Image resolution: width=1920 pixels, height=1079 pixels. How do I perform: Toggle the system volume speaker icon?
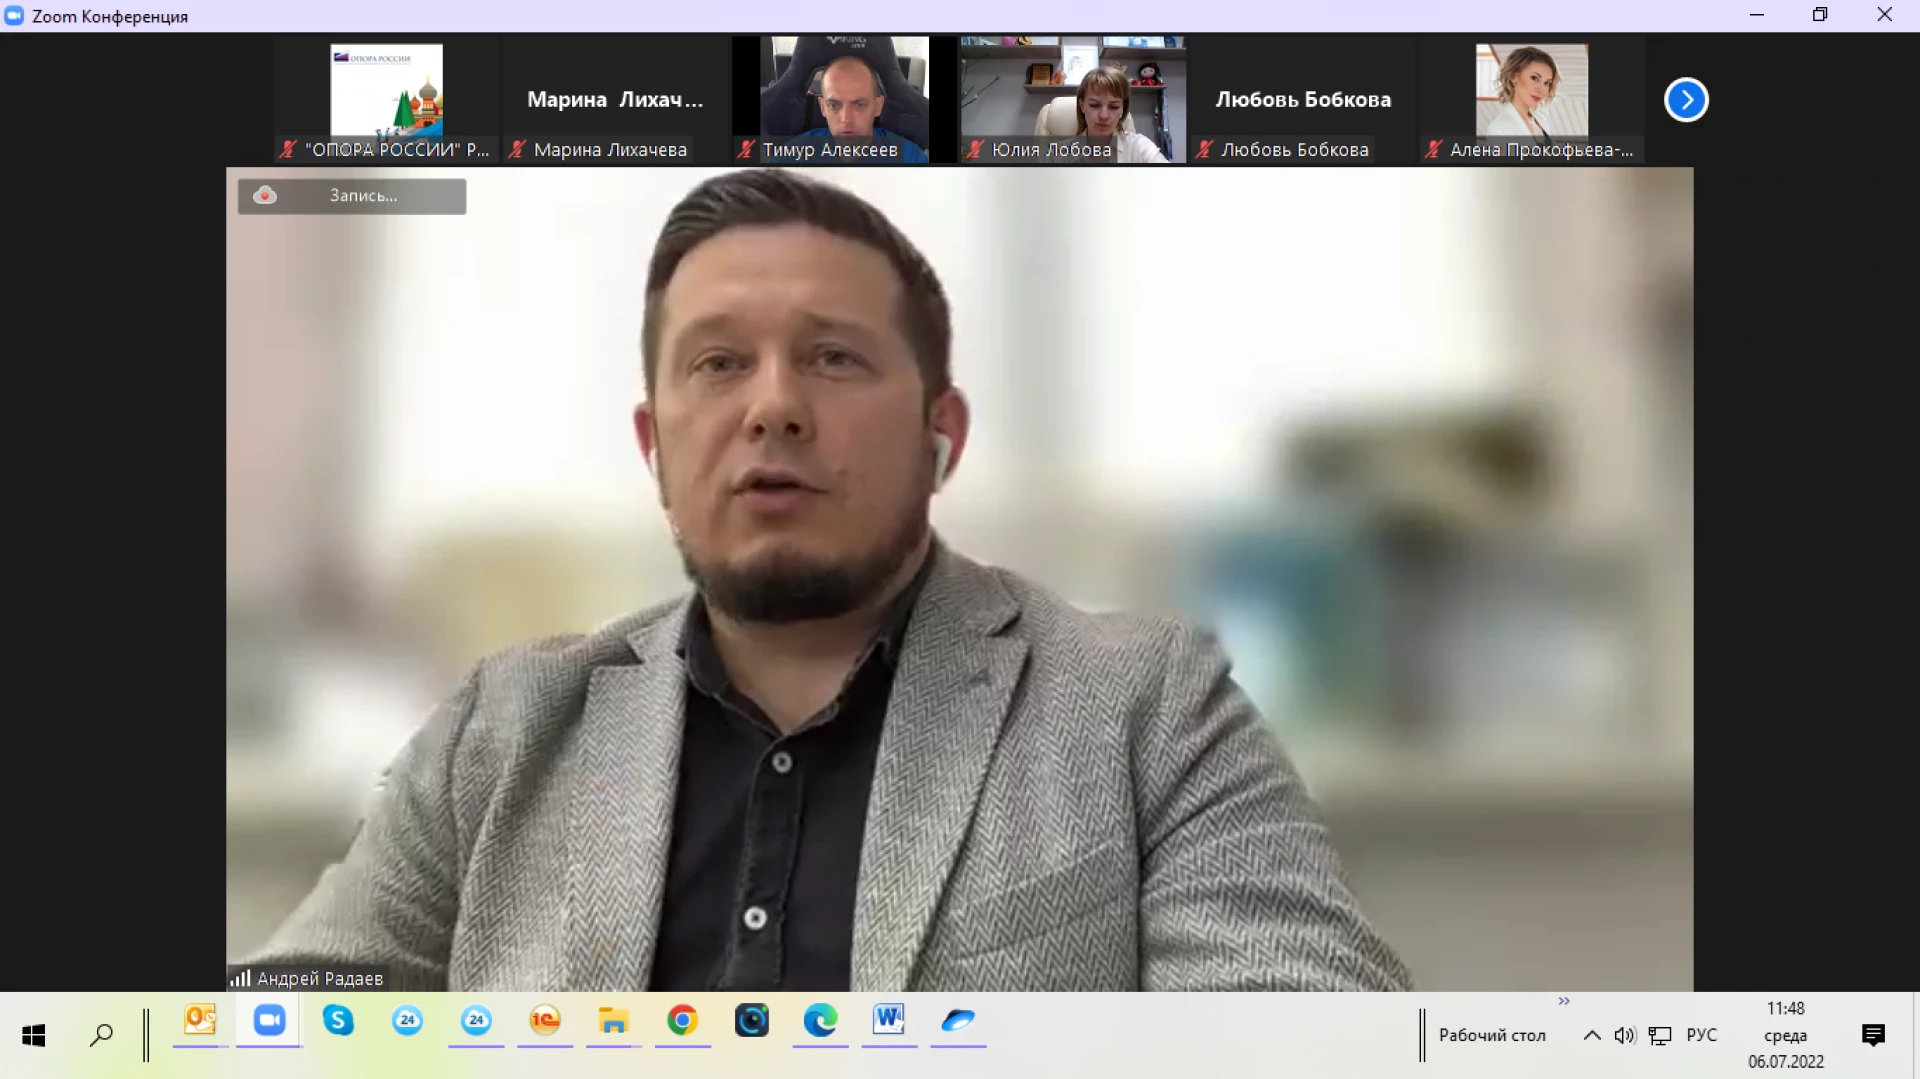point(1624,1036)
